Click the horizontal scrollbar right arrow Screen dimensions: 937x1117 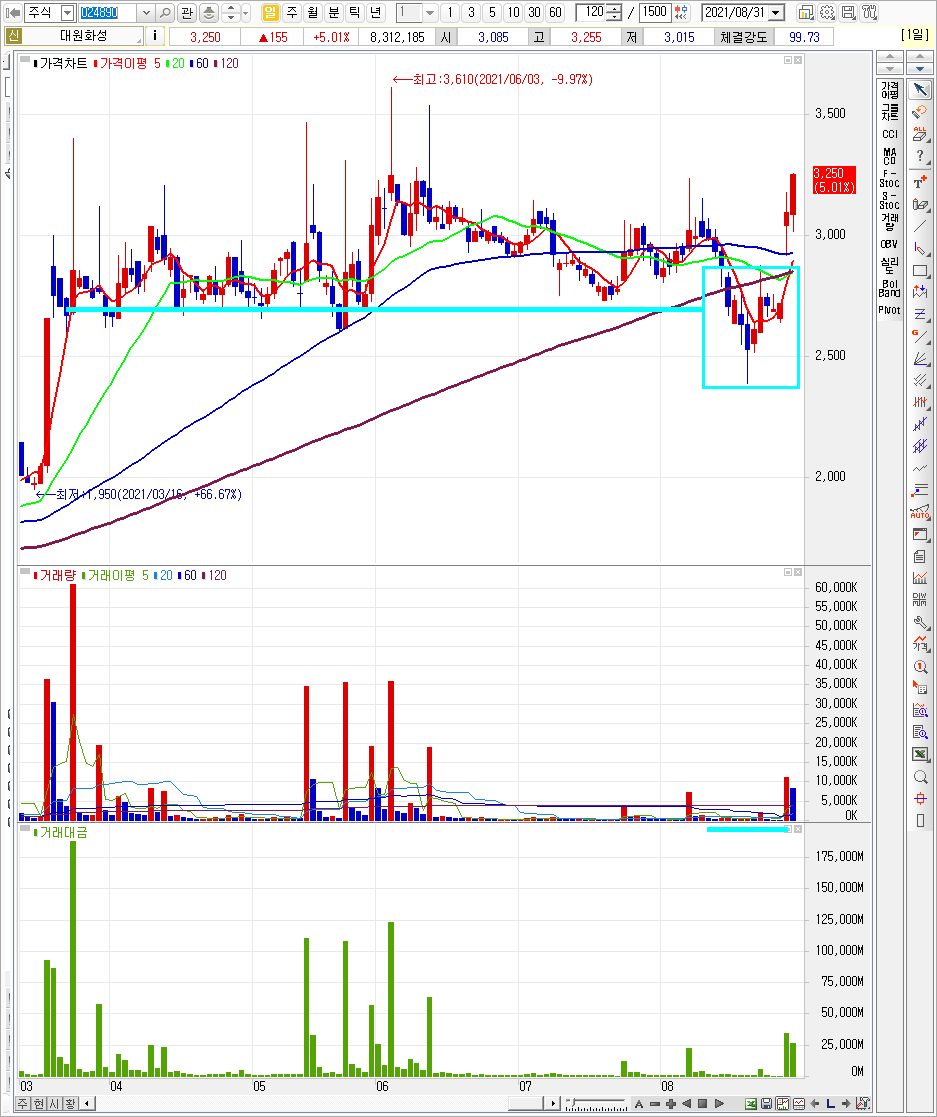(x=554, y=1103)
